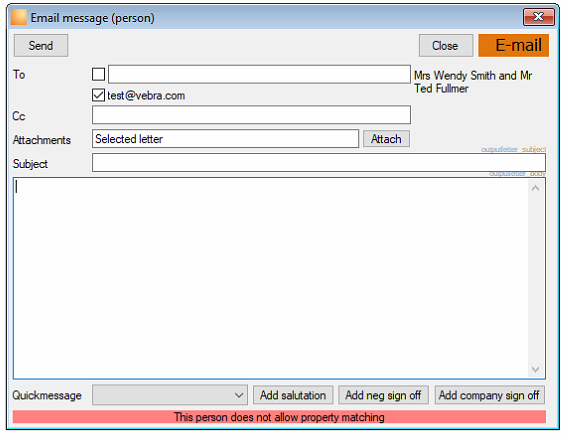The height and width of the screenshot is (437, 565).
Task: Click the test@vebra.com email label
Action: tap(146, 95)
